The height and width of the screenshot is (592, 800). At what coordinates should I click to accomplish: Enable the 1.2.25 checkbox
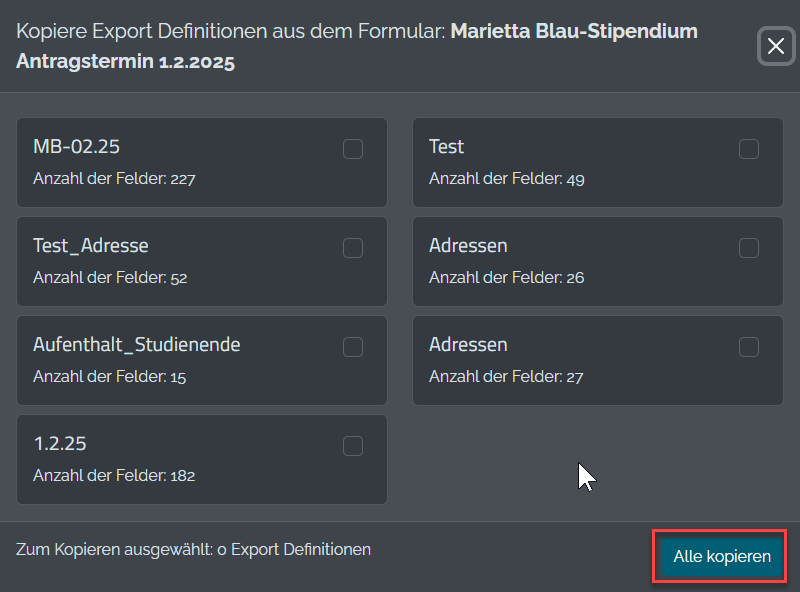click(x=352, y=447)
